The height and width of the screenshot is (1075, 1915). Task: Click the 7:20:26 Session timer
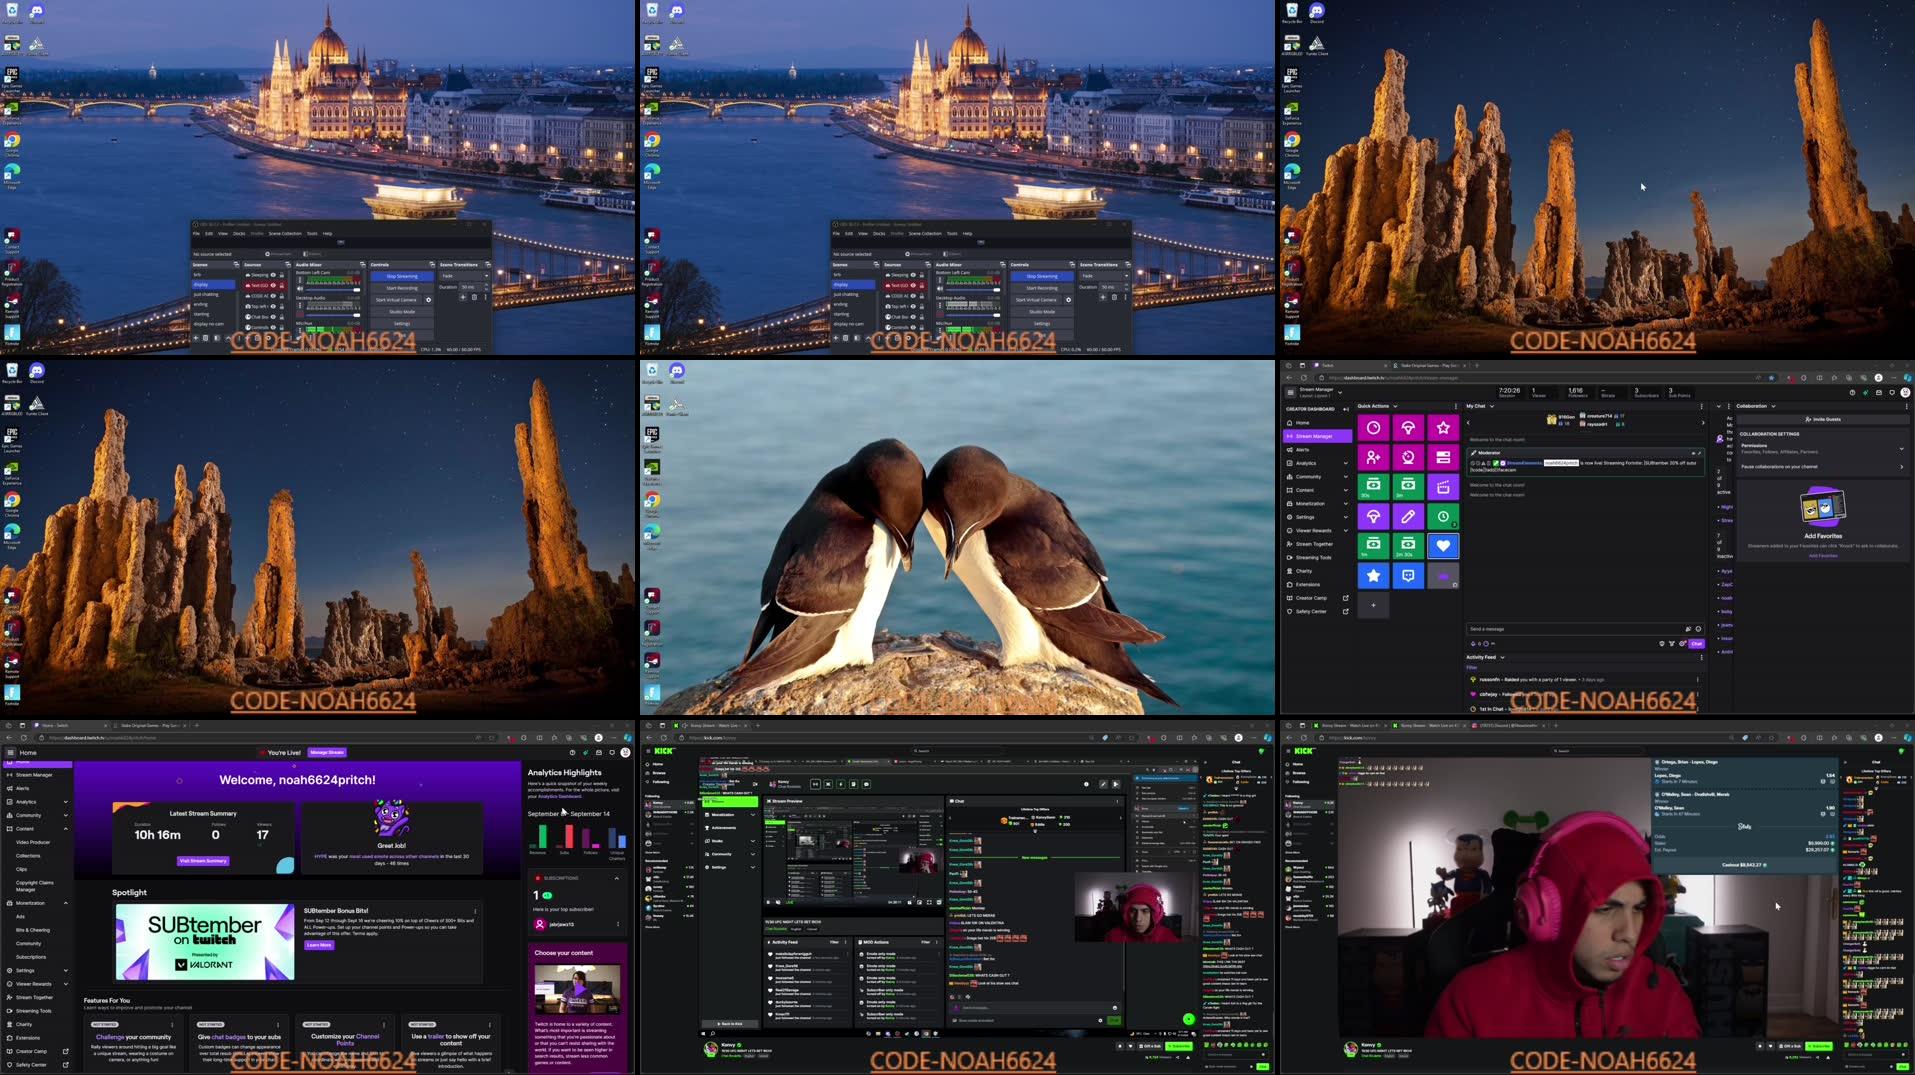(x=1509, y=393)
